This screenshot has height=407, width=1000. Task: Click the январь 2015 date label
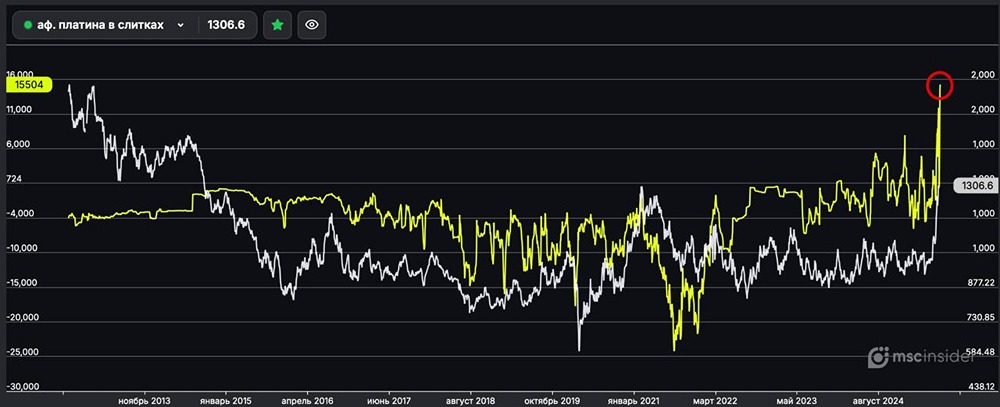[226, 401]
